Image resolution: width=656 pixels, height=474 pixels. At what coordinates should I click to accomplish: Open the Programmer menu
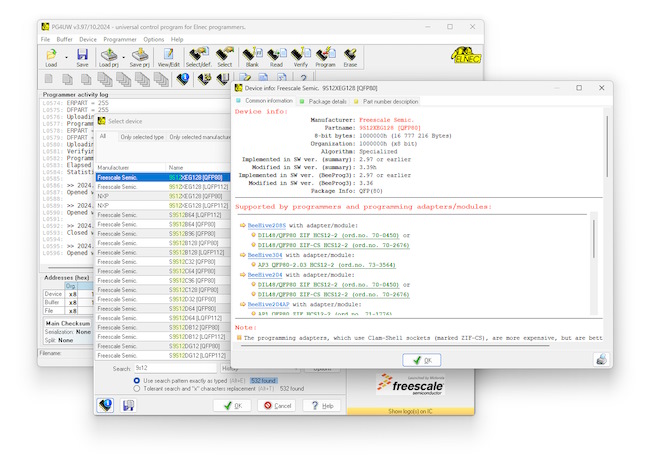tap(120, 39)
